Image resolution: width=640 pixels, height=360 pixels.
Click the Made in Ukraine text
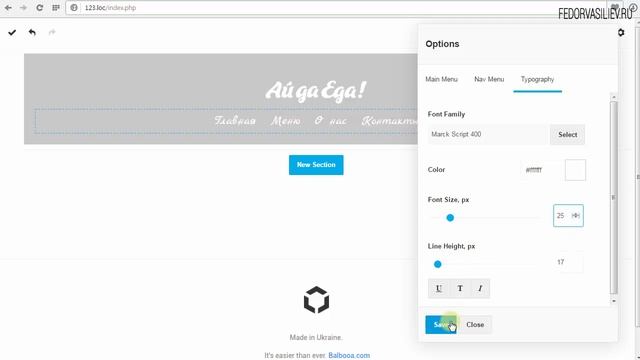[316, 337]
